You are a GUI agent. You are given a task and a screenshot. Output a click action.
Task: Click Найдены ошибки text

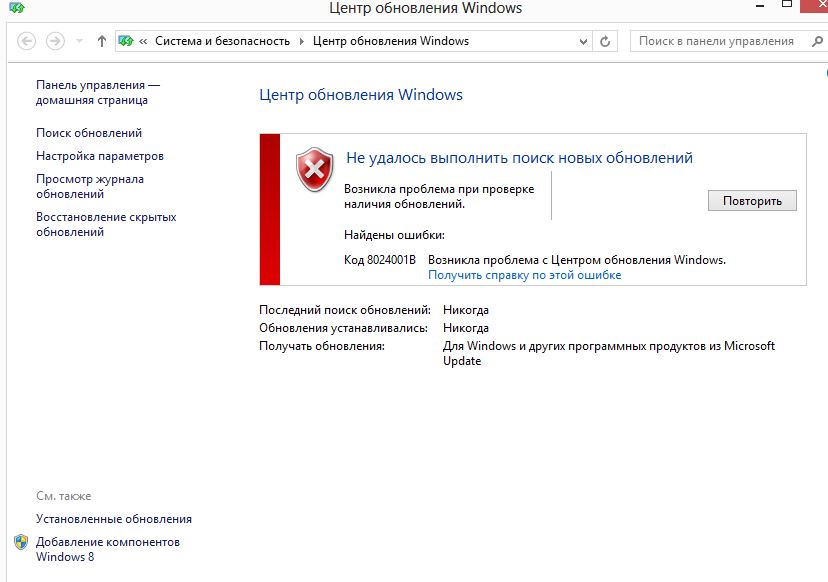394,235
